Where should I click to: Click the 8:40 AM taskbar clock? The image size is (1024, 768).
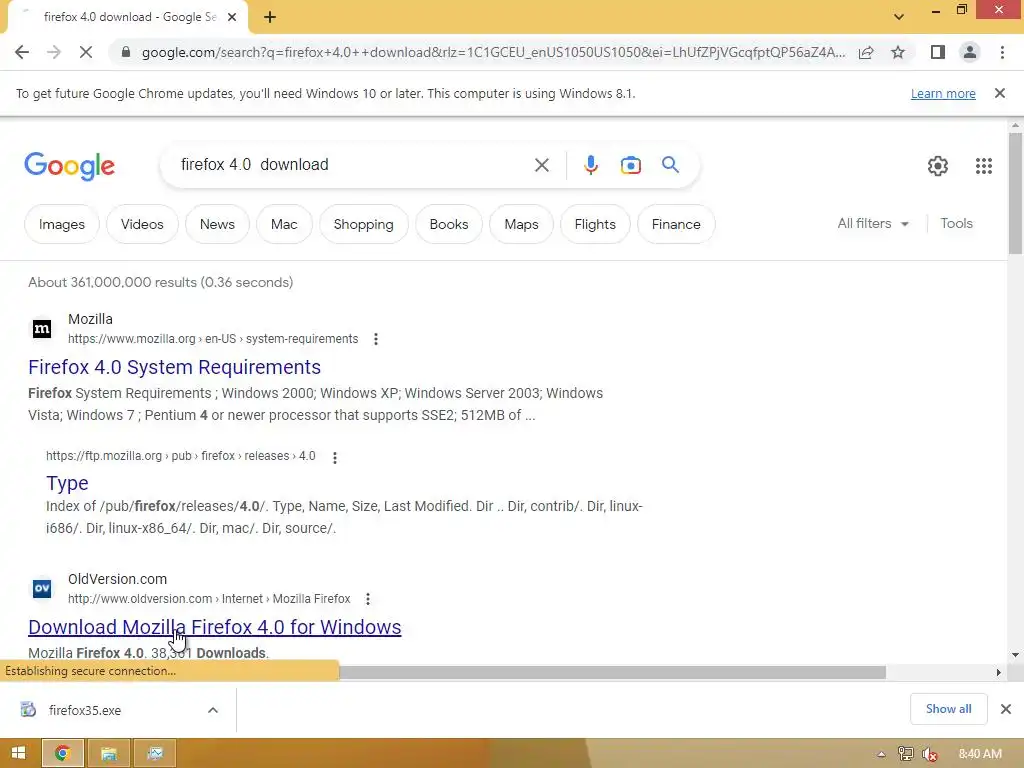click(980, 754)
